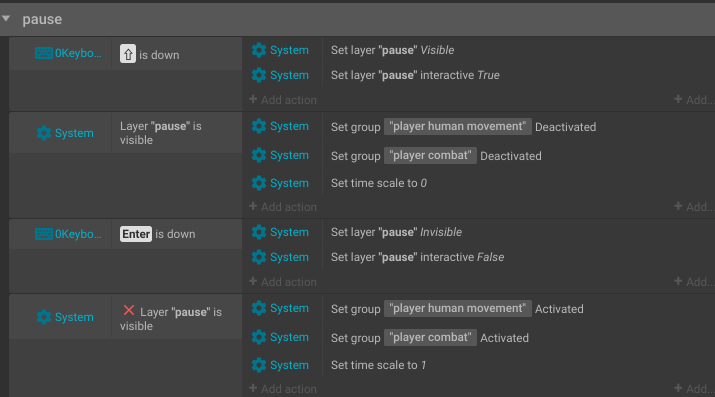
Task: Select Set layer pause Invisible action
Action: pyautogui.click(x=396, y=232)
